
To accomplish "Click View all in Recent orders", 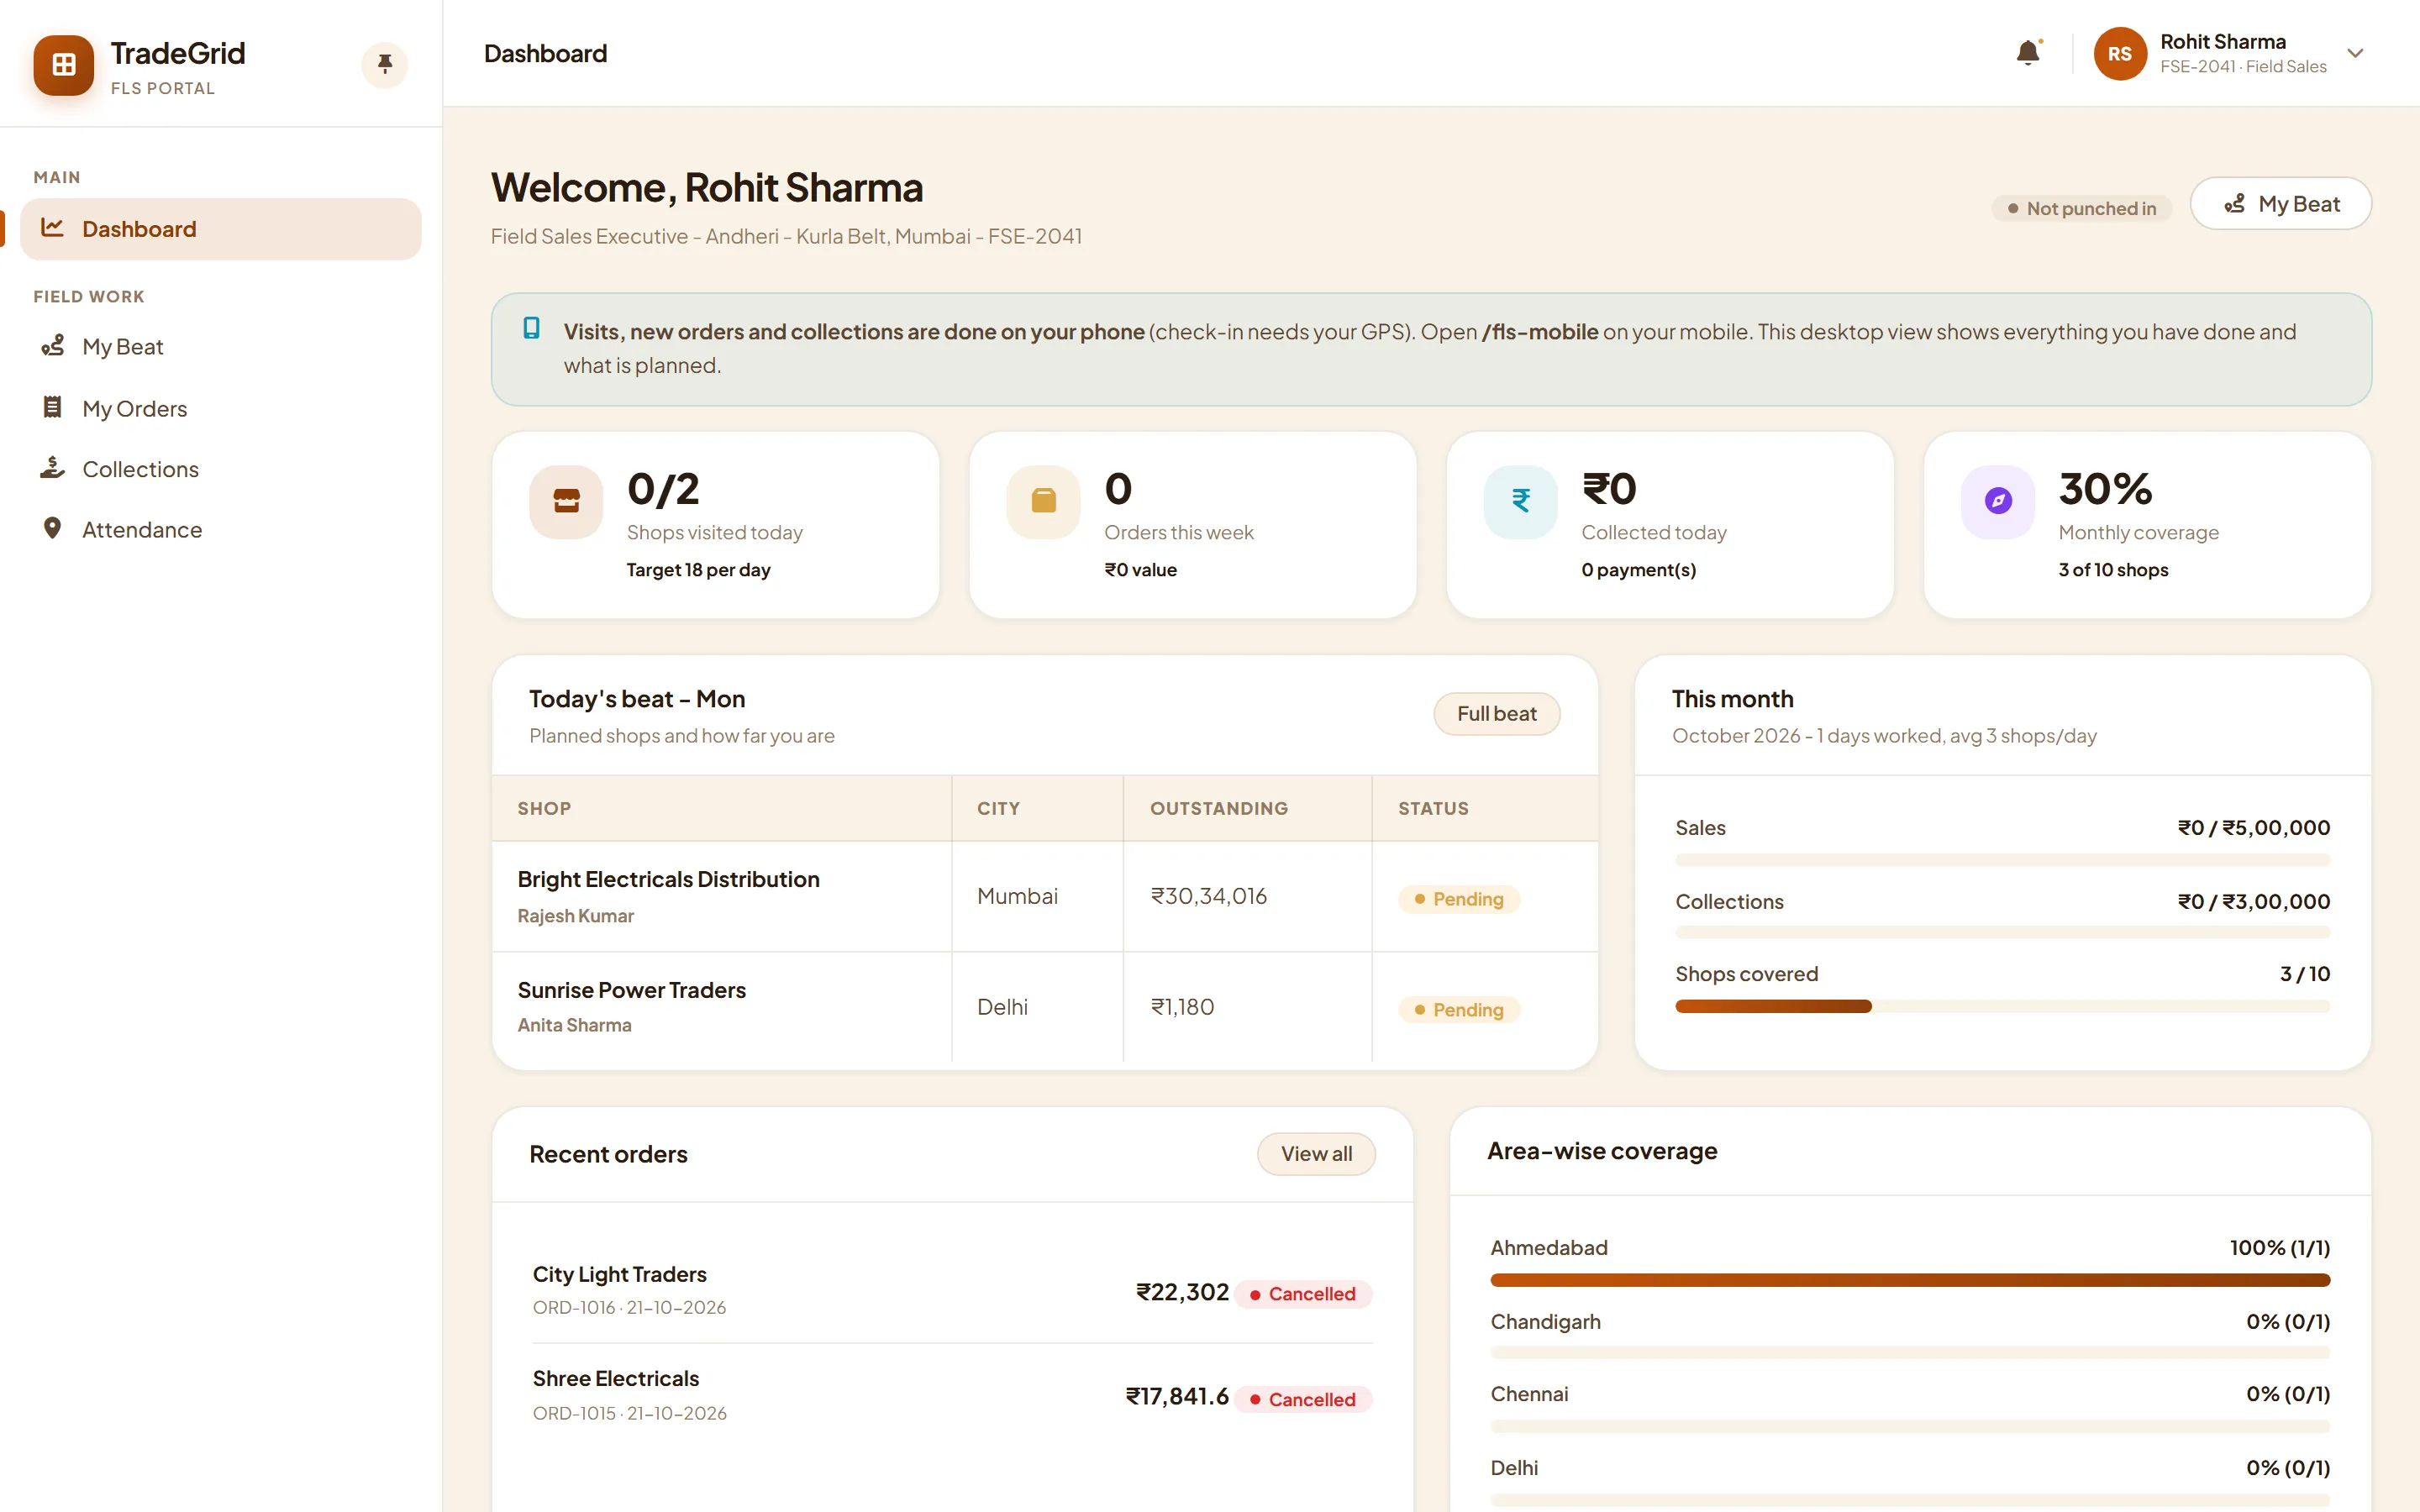I will (x=1316, y=1154).
